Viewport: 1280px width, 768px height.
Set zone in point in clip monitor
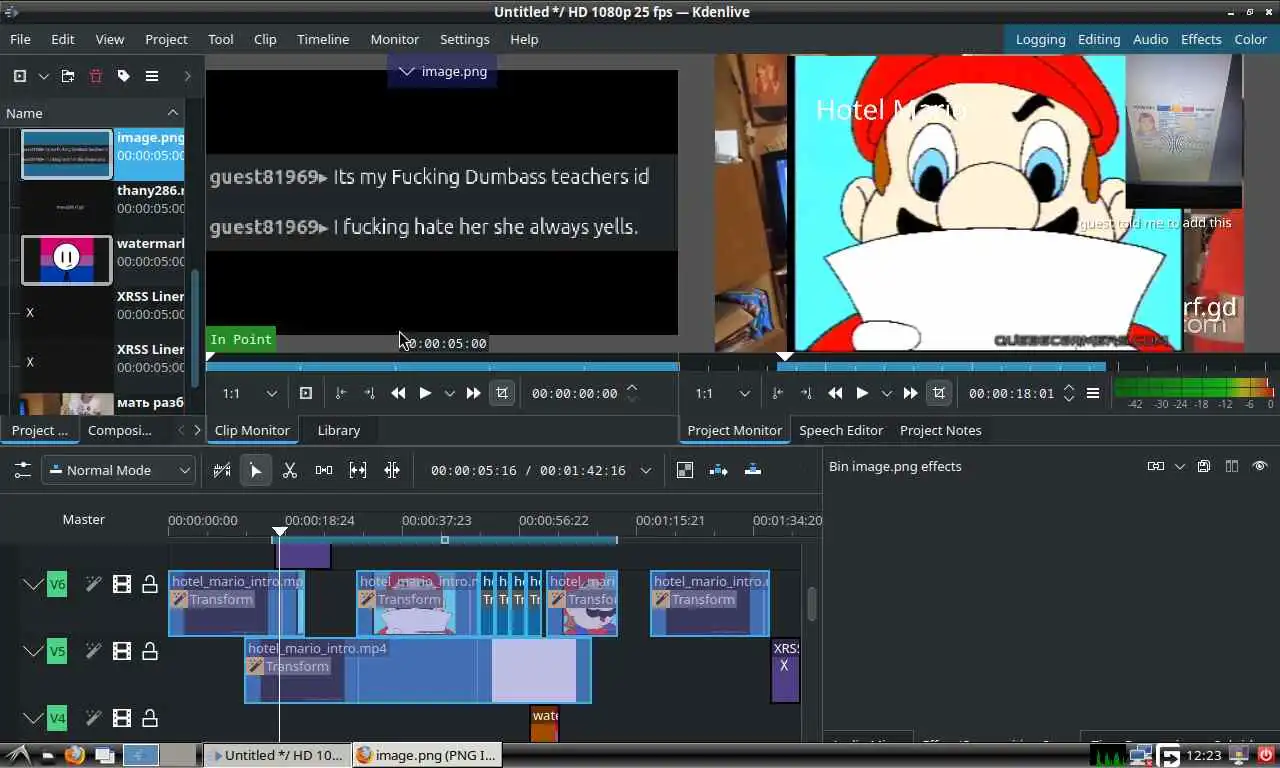click(x=341, y=393)
